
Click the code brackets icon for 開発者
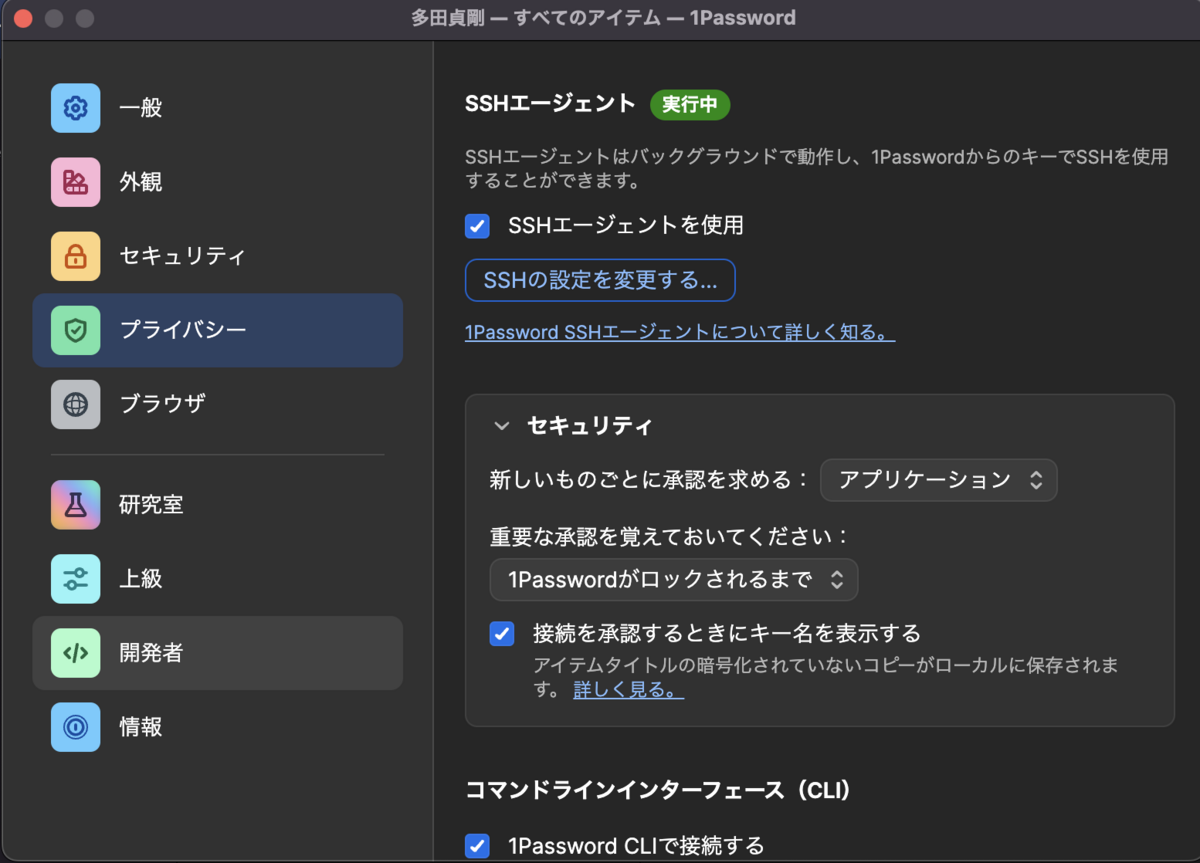[75, 653]
